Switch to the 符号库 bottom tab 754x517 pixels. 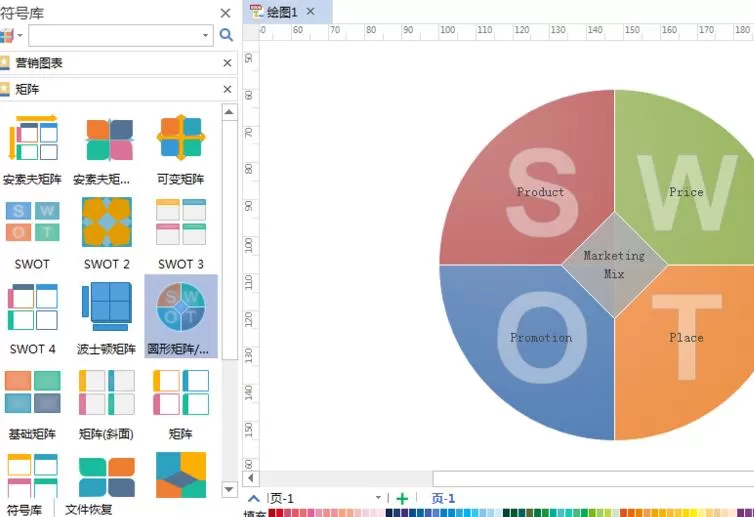tap(25, 510)
